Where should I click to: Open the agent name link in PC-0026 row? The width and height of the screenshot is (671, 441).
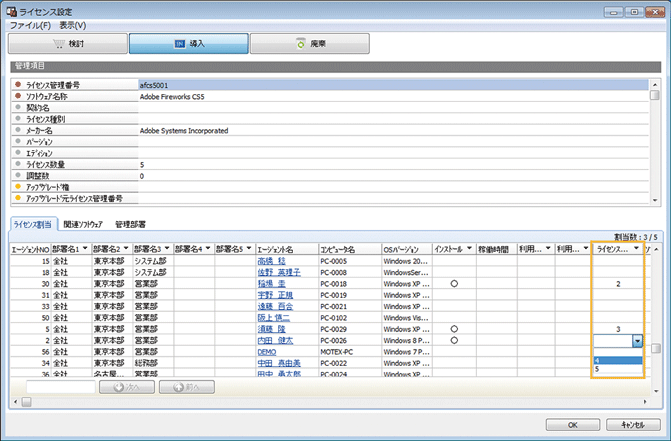(275, 340)
